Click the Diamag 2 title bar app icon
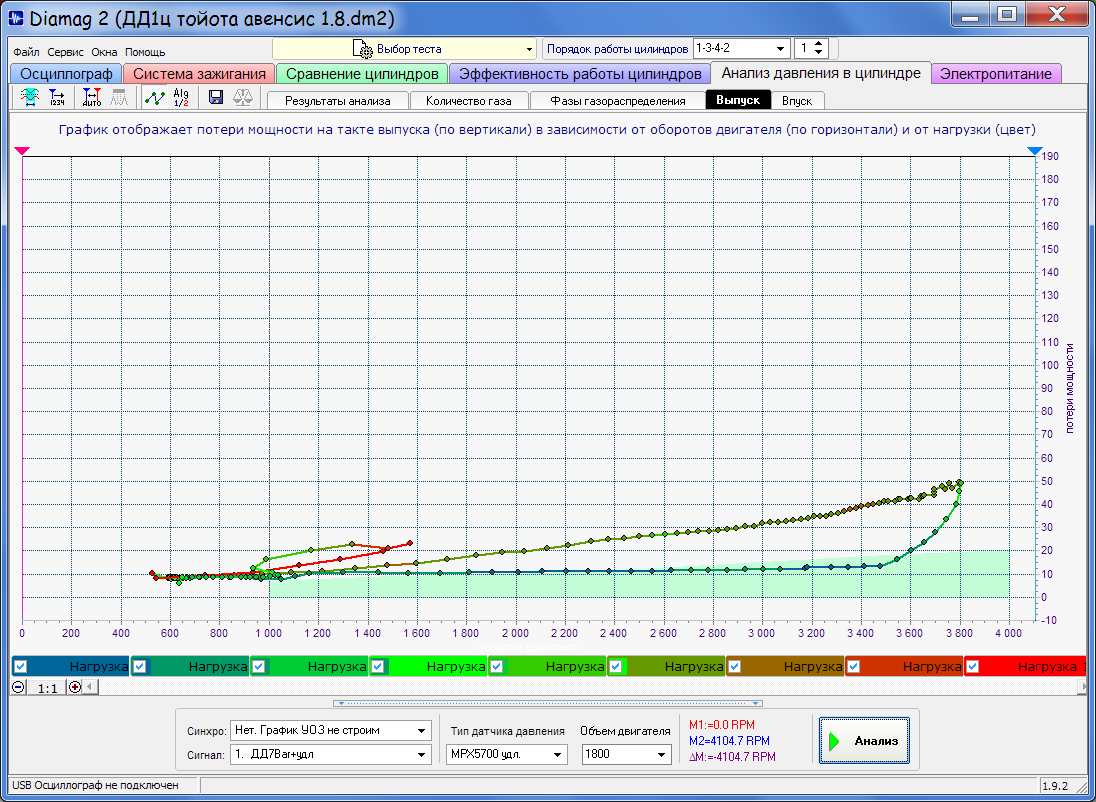Screen dimensions: 1096x802 pyautogui.click(x=15, y=18)
